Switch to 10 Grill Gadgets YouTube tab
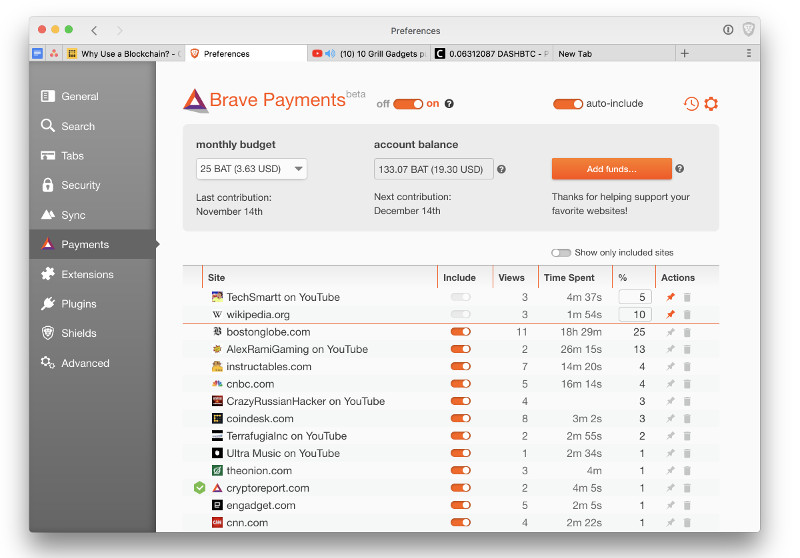Screen dimensions: 800x558 point(368,54)
